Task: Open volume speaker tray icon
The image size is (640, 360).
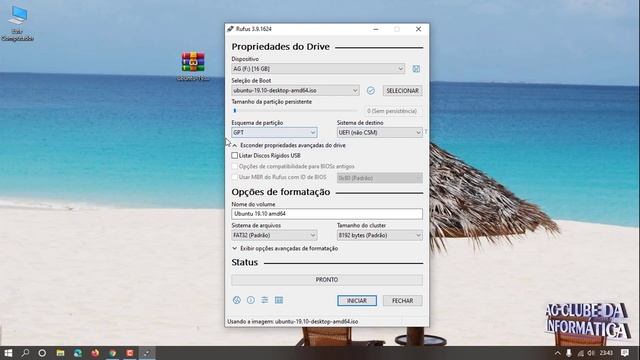Action: pos(591,353)
